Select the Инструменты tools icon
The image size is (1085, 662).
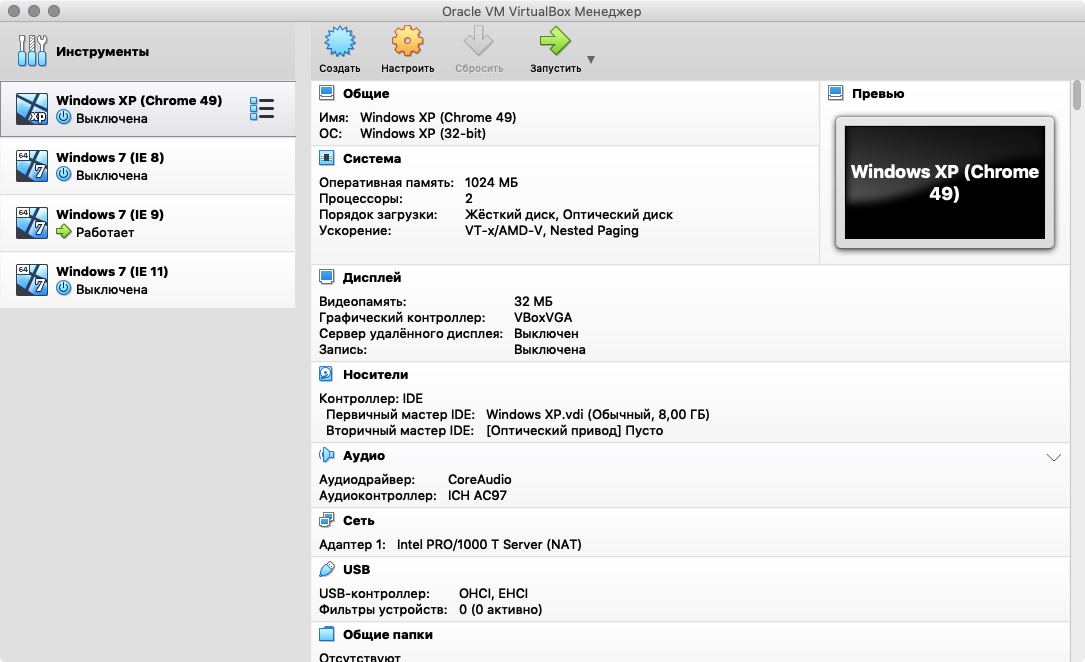tap(32, 51)
